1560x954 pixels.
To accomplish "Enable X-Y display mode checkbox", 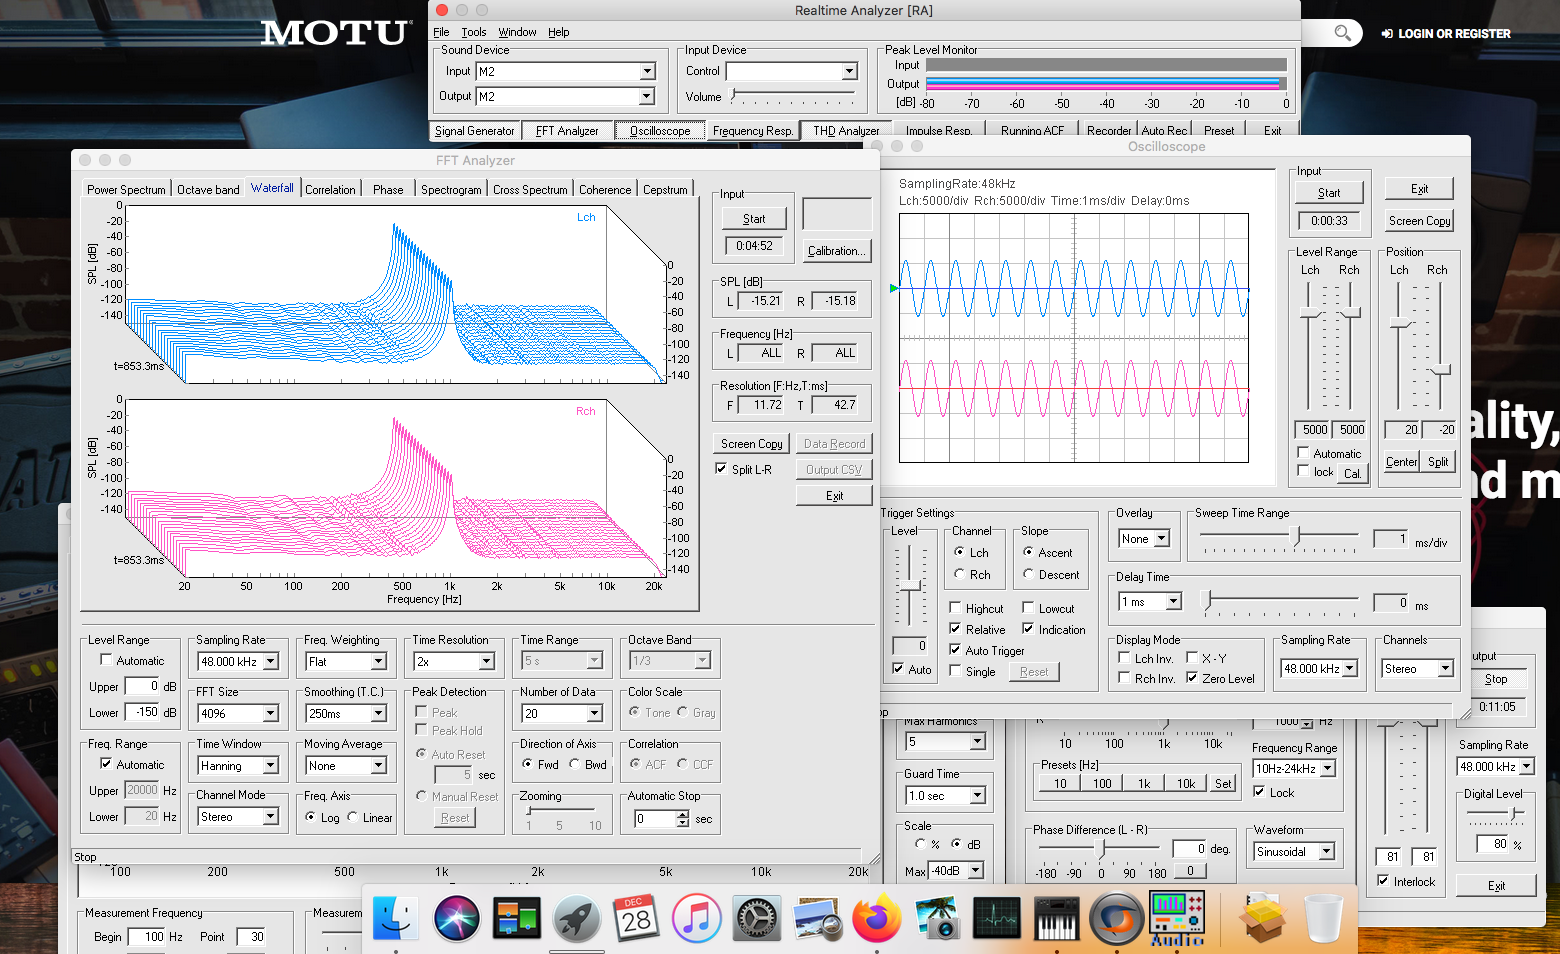I will pos(1192,658).
